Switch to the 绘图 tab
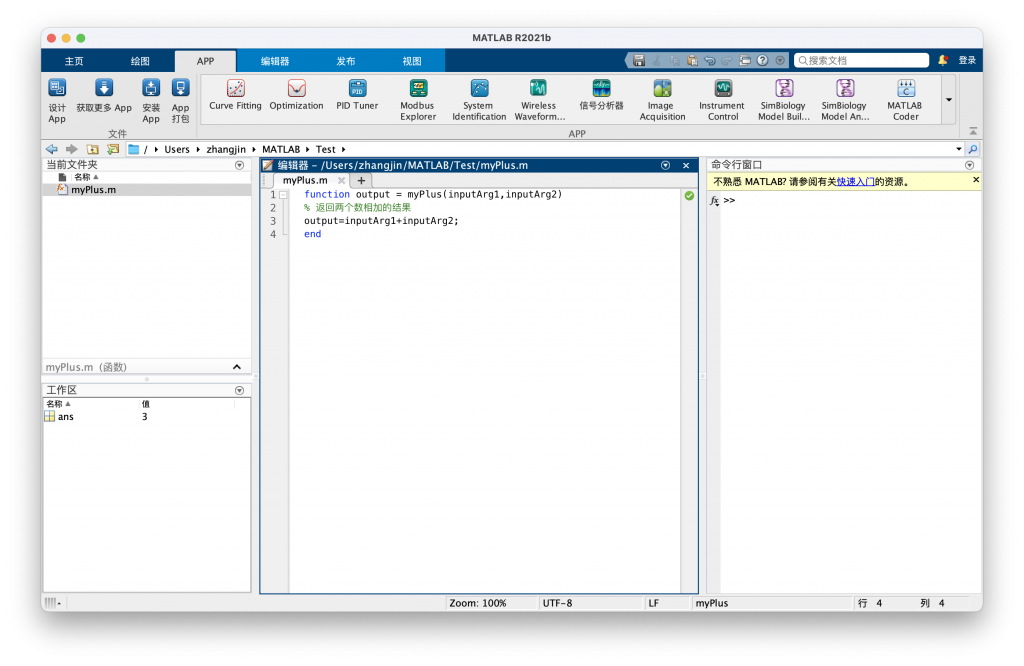Screen dimensions: 1024x666 tap(140, 61)
